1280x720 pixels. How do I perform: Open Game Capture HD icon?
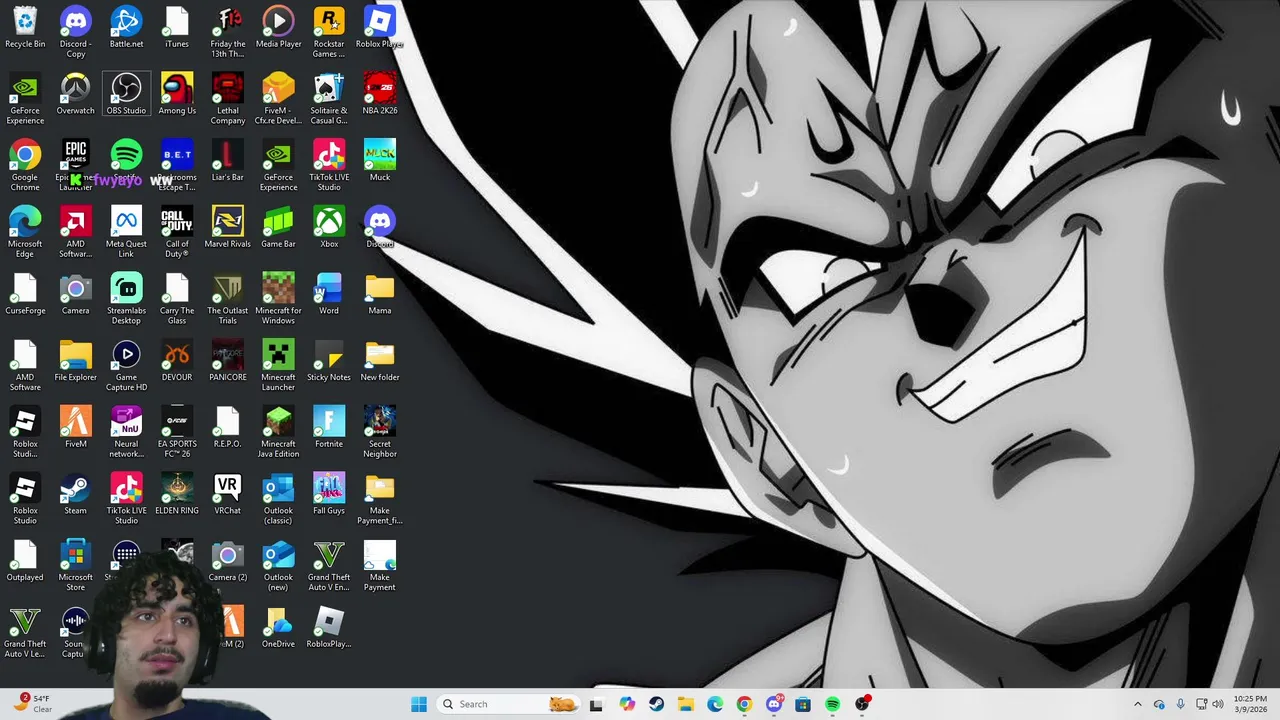point(126,366)
